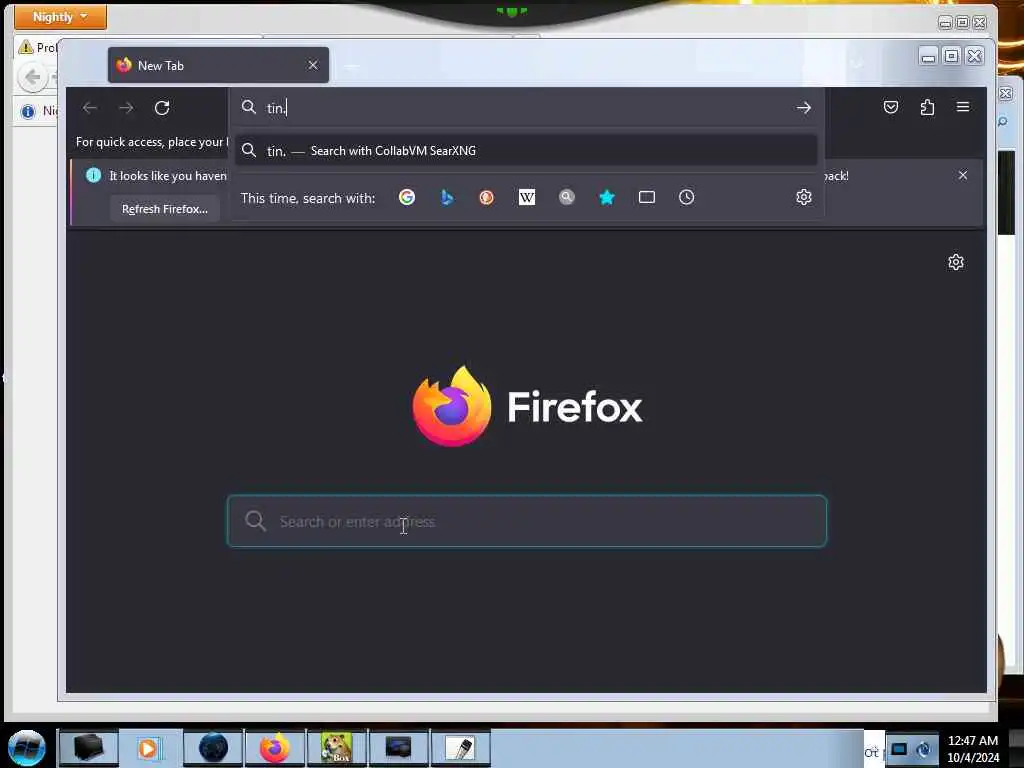Open the monitor taskbar icon
This screenshot has height=768, width=1024.
click(x=398, y=748)
